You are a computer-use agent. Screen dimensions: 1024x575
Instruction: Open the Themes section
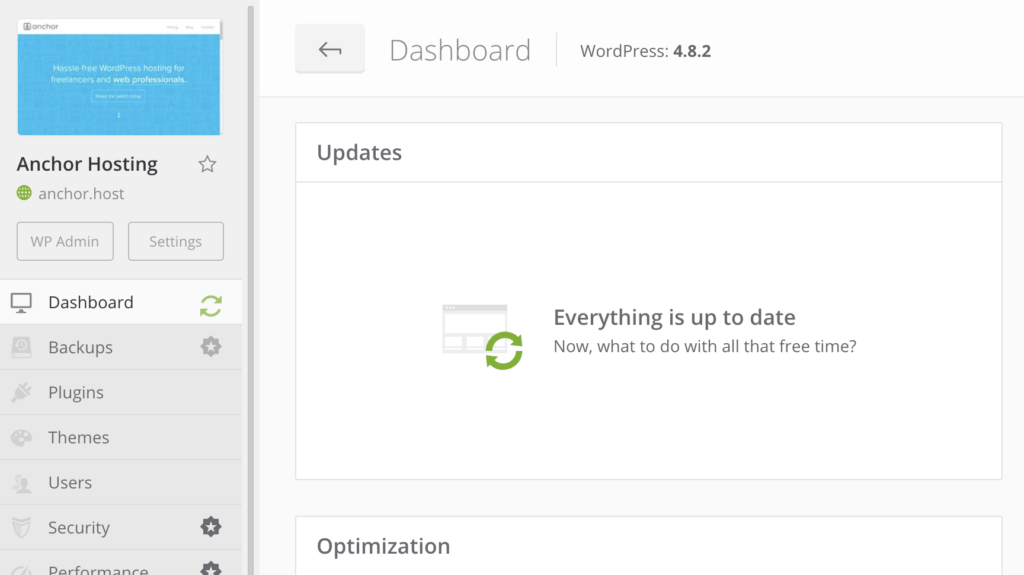[79, 437]
